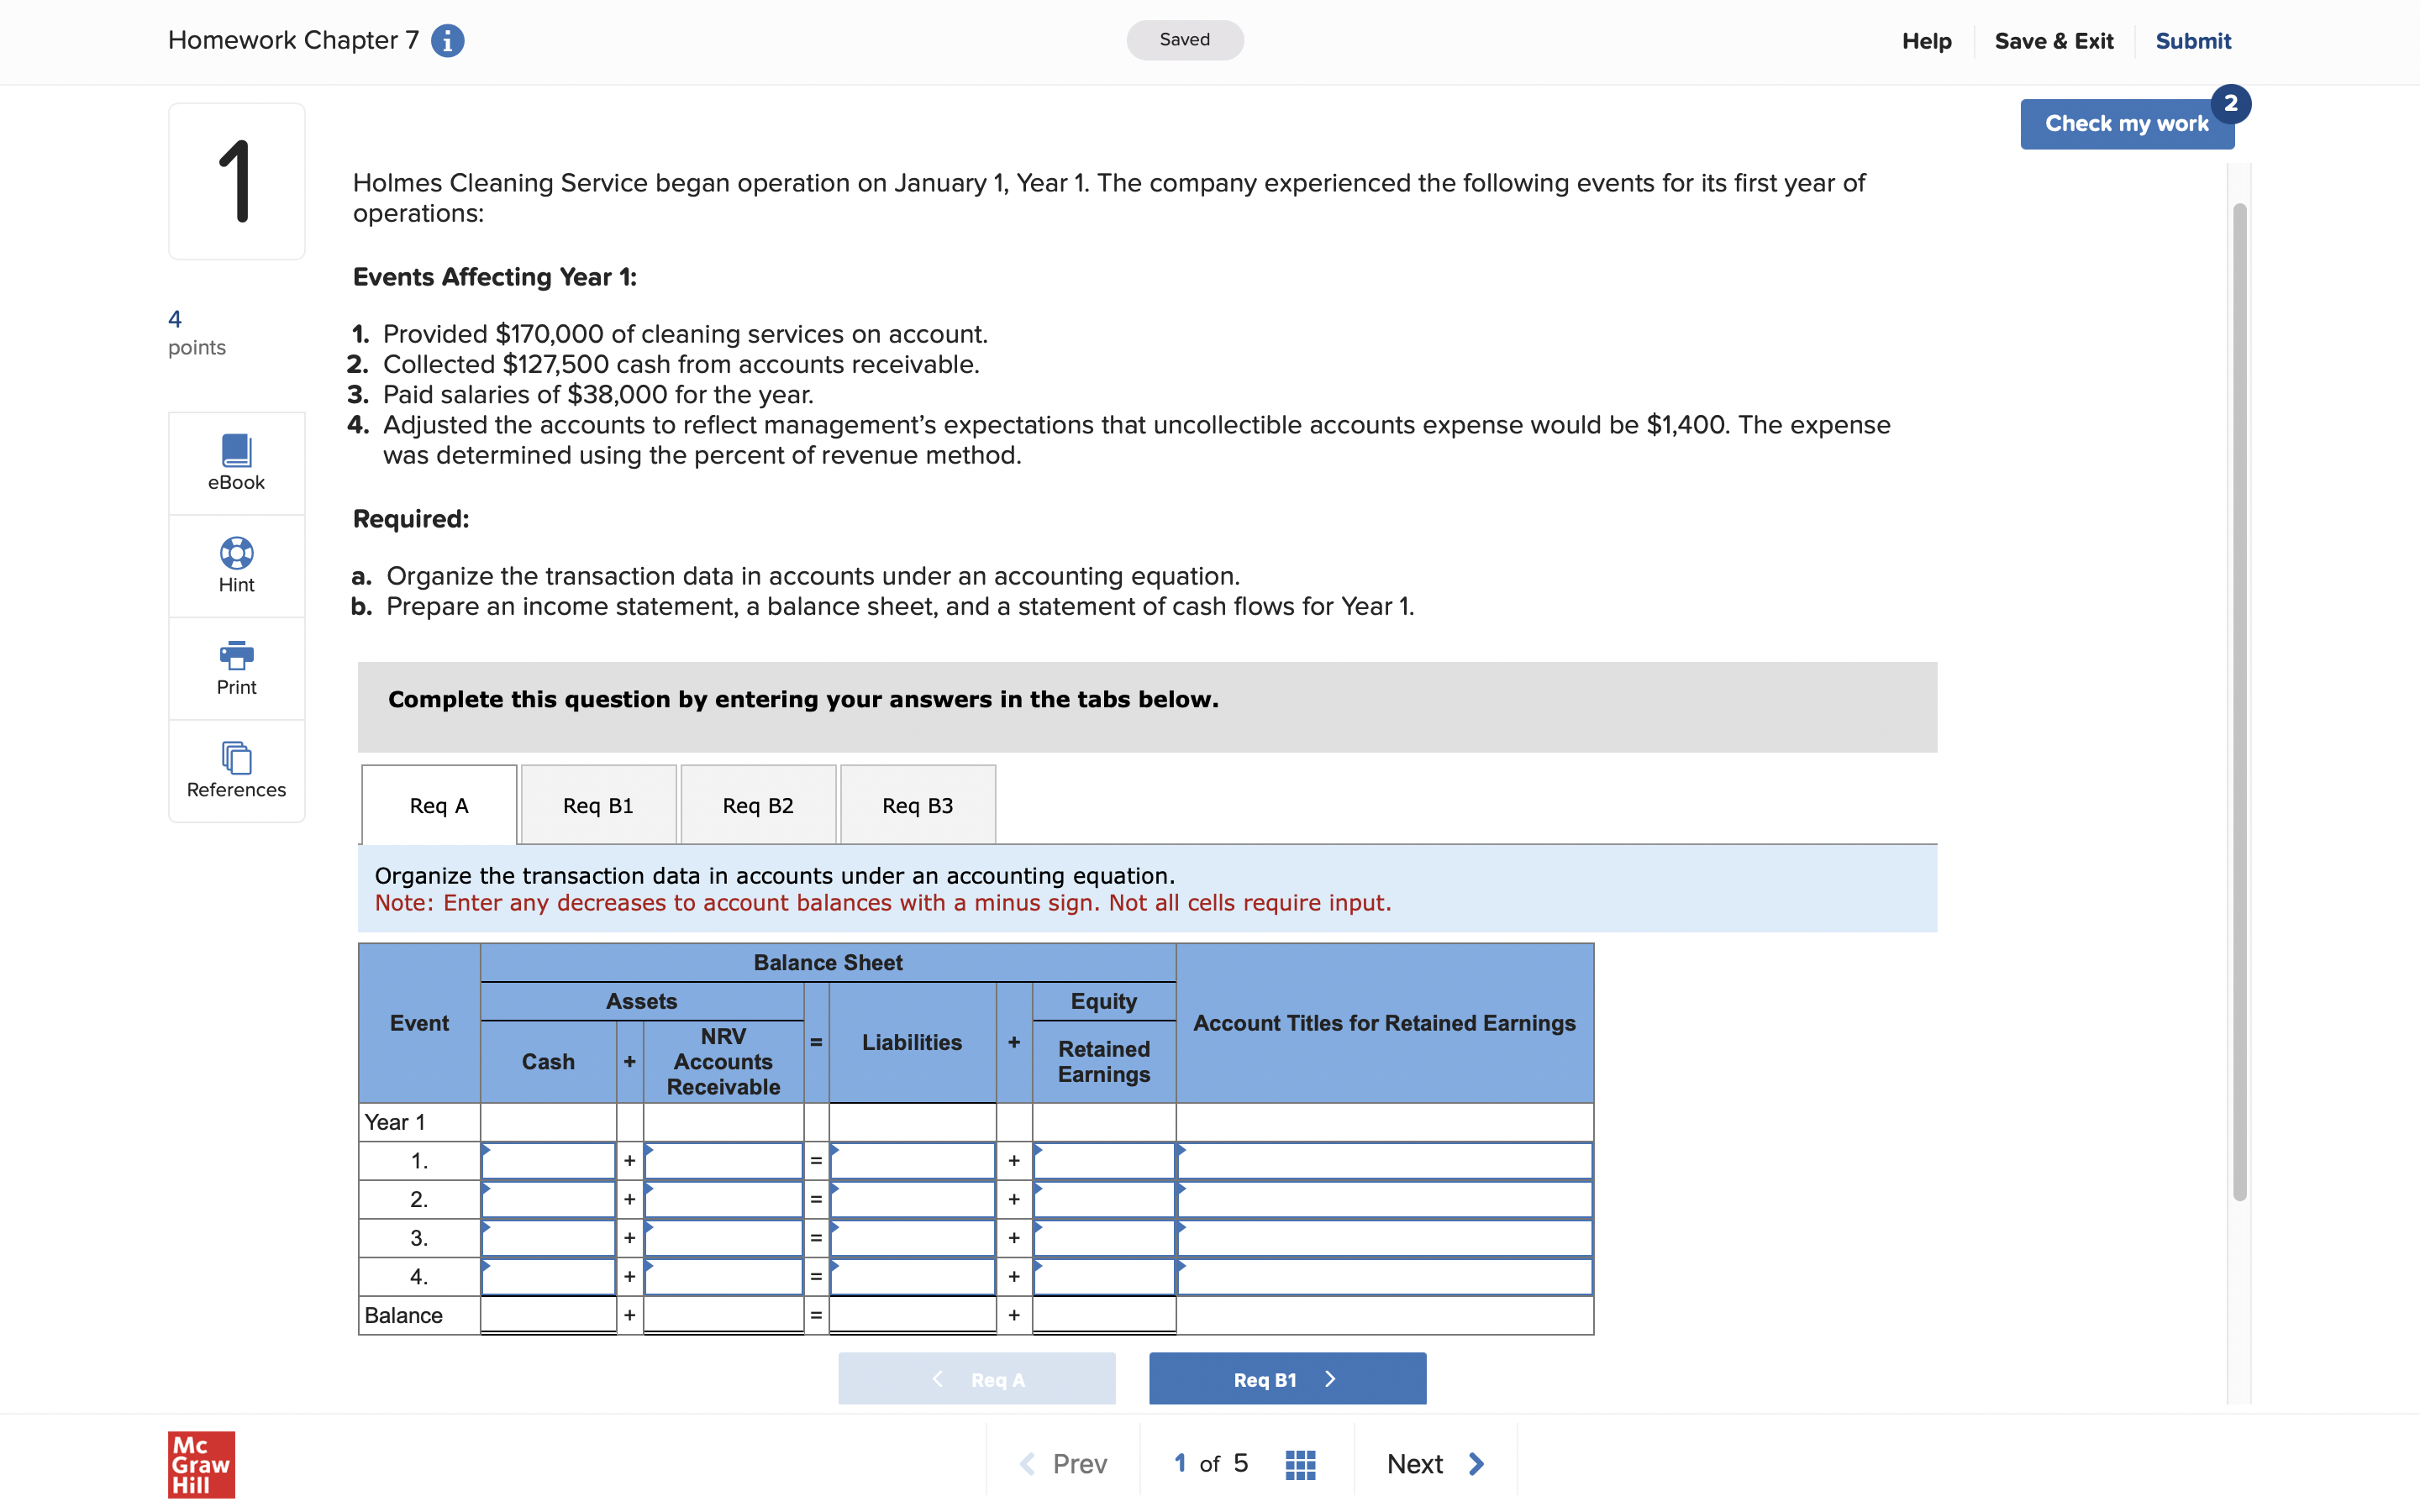Image resolution: width=2420 pixels, height=1512 pixels.
Task: Click the Submit link
Action: click(x=2192, y=41)
